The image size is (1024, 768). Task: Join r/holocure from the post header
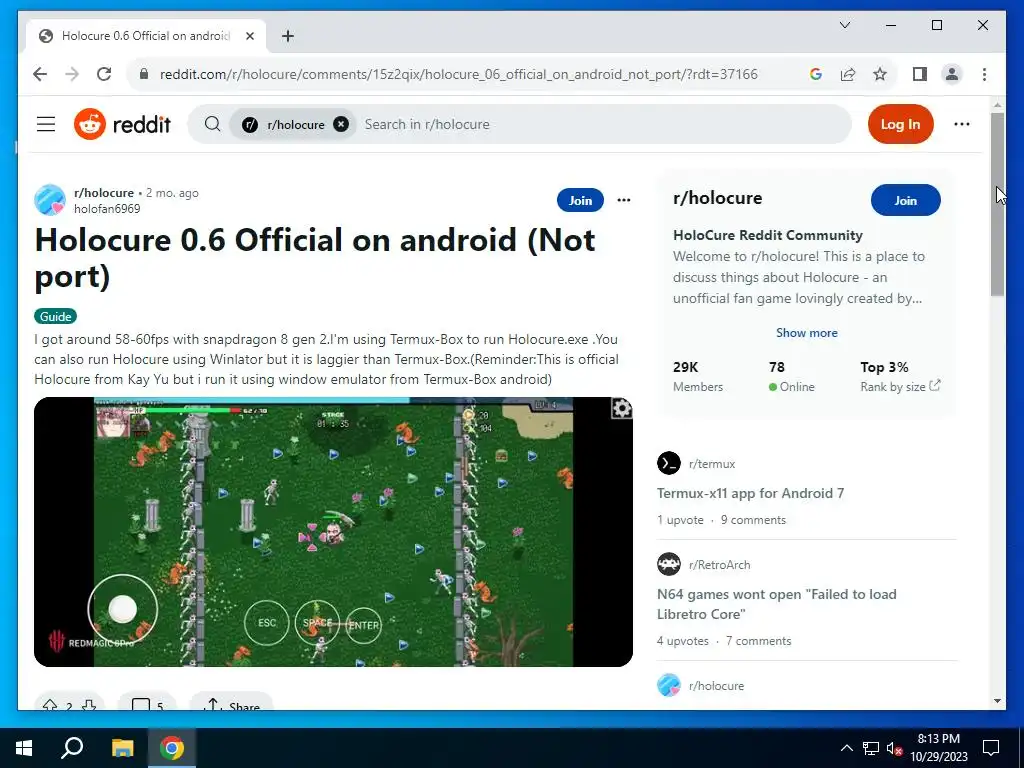pyautogui.click(x=580, y=200)
